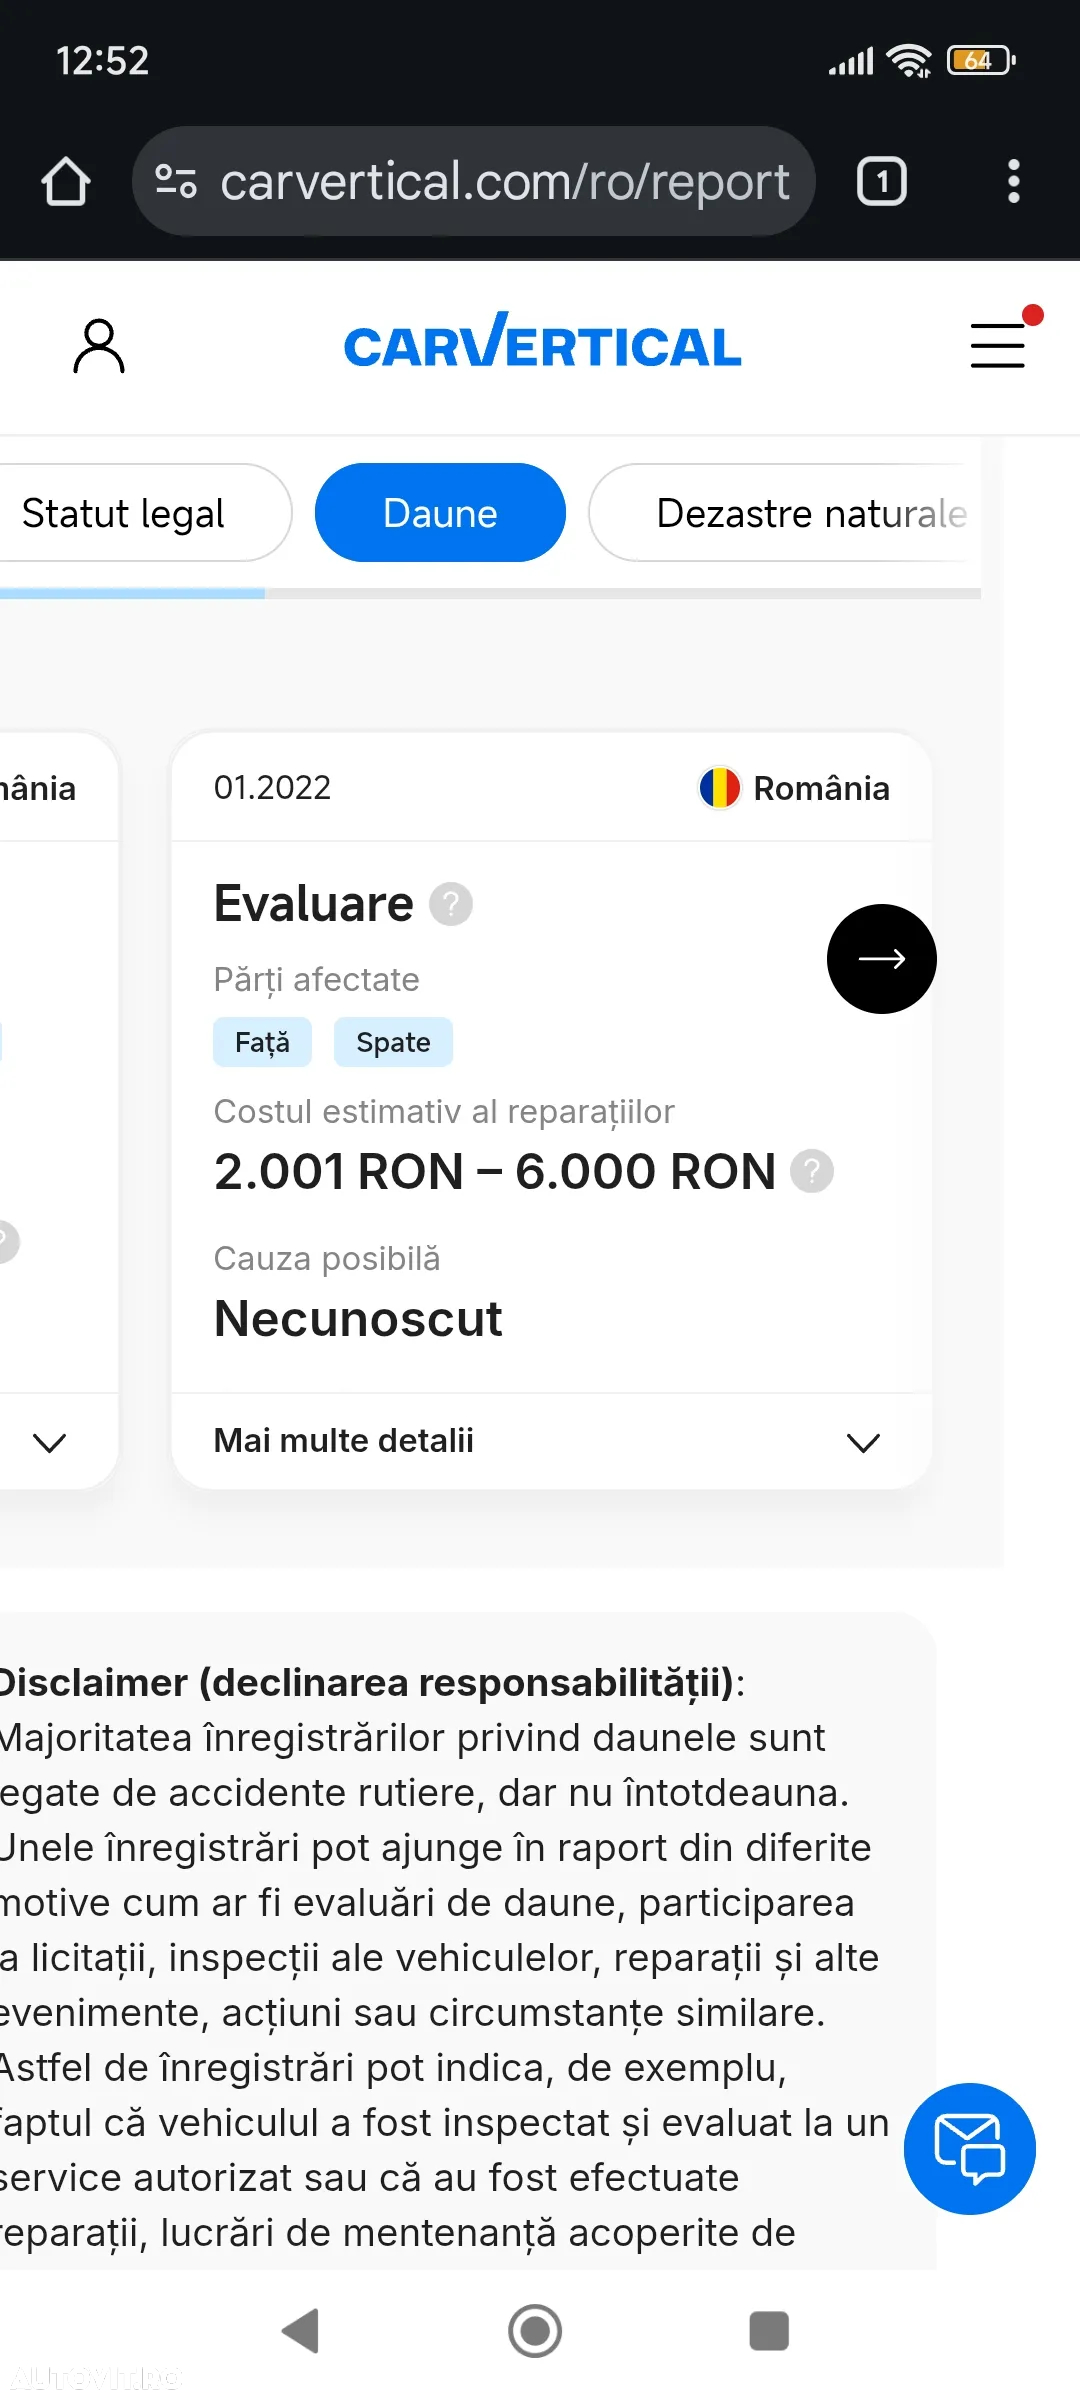Expand Mai multe detalii section

pos(551,1441)
